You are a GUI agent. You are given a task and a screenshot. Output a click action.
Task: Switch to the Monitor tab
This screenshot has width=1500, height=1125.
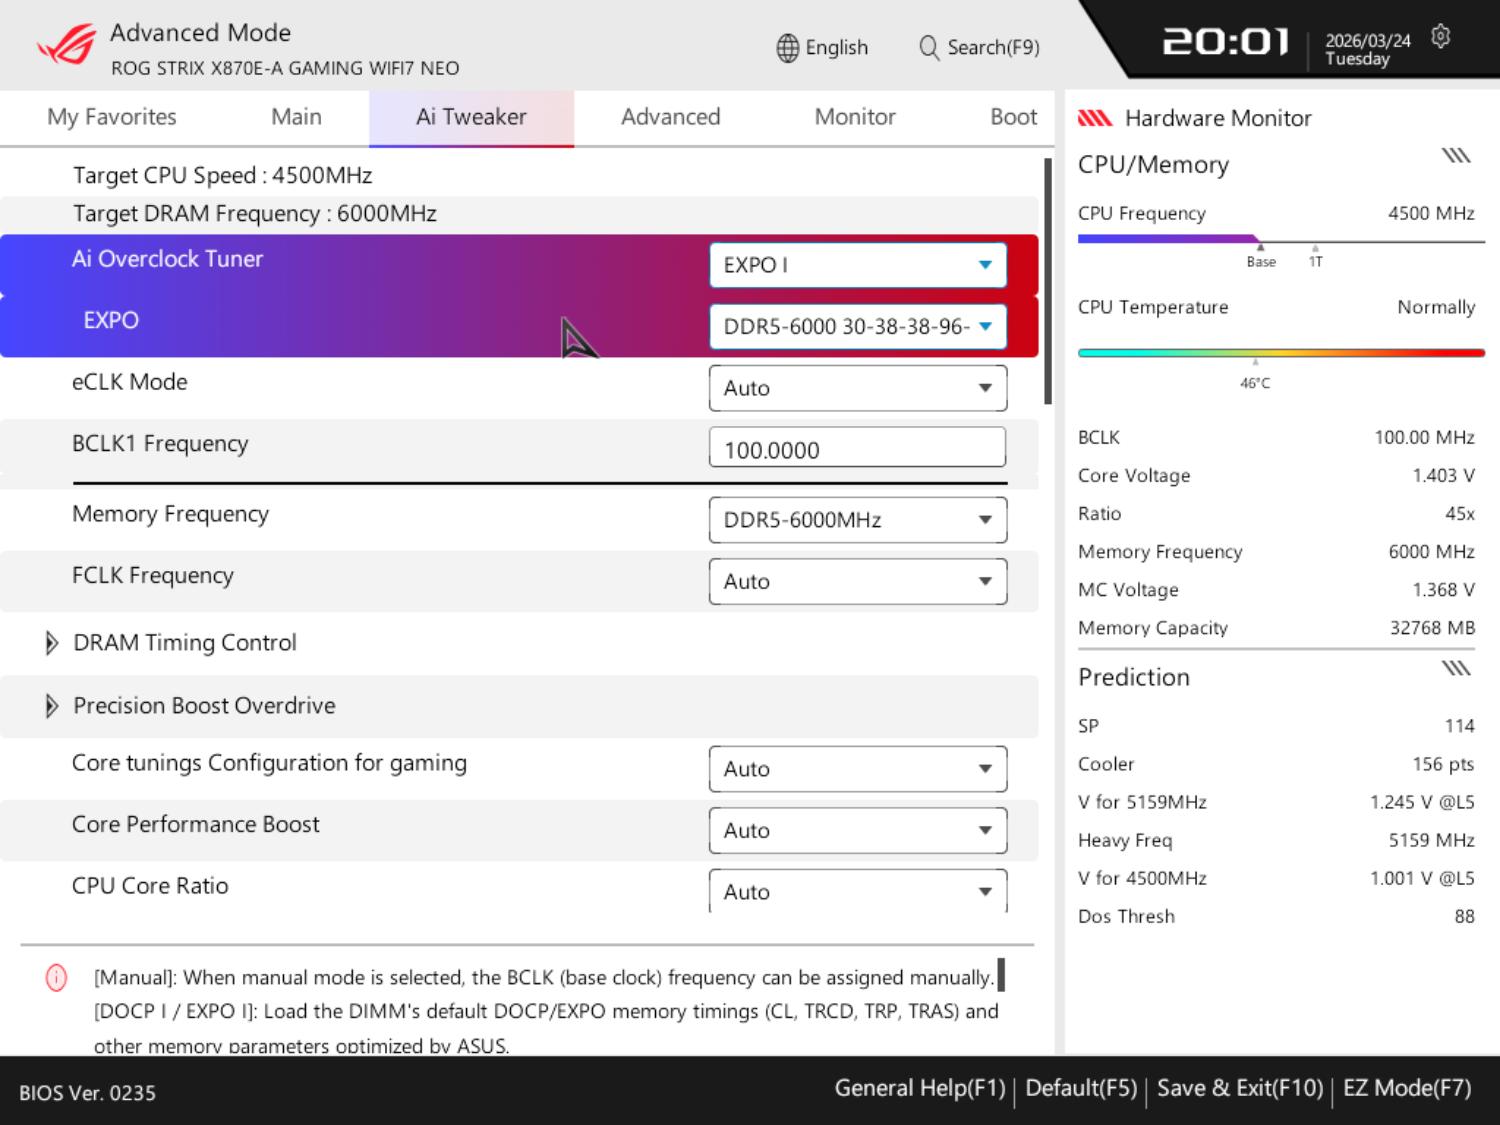pos(854,117)
